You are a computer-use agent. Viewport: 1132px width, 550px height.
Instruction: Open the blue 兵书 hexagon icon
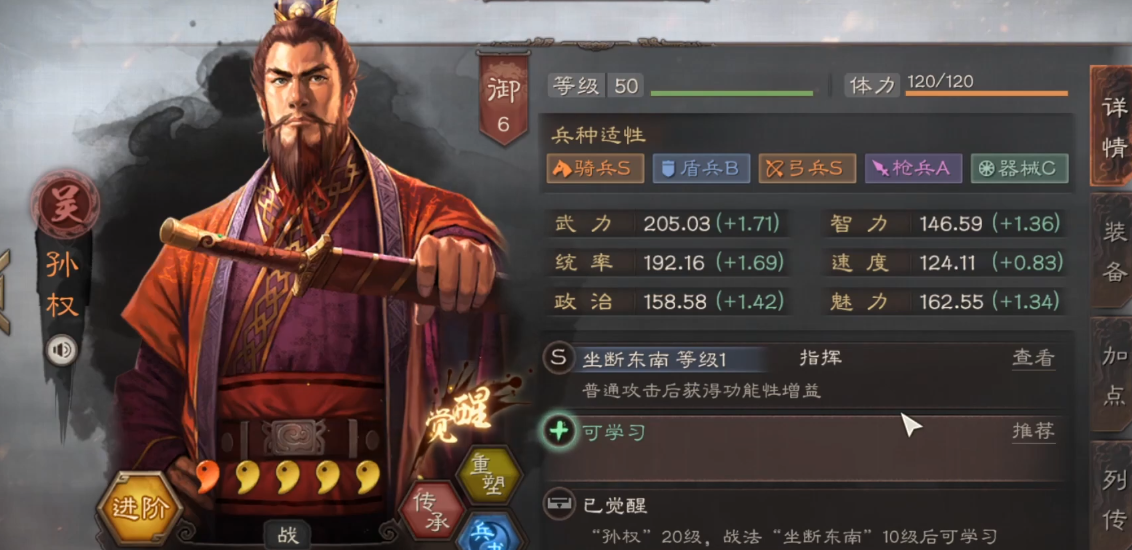click(488, 531)
